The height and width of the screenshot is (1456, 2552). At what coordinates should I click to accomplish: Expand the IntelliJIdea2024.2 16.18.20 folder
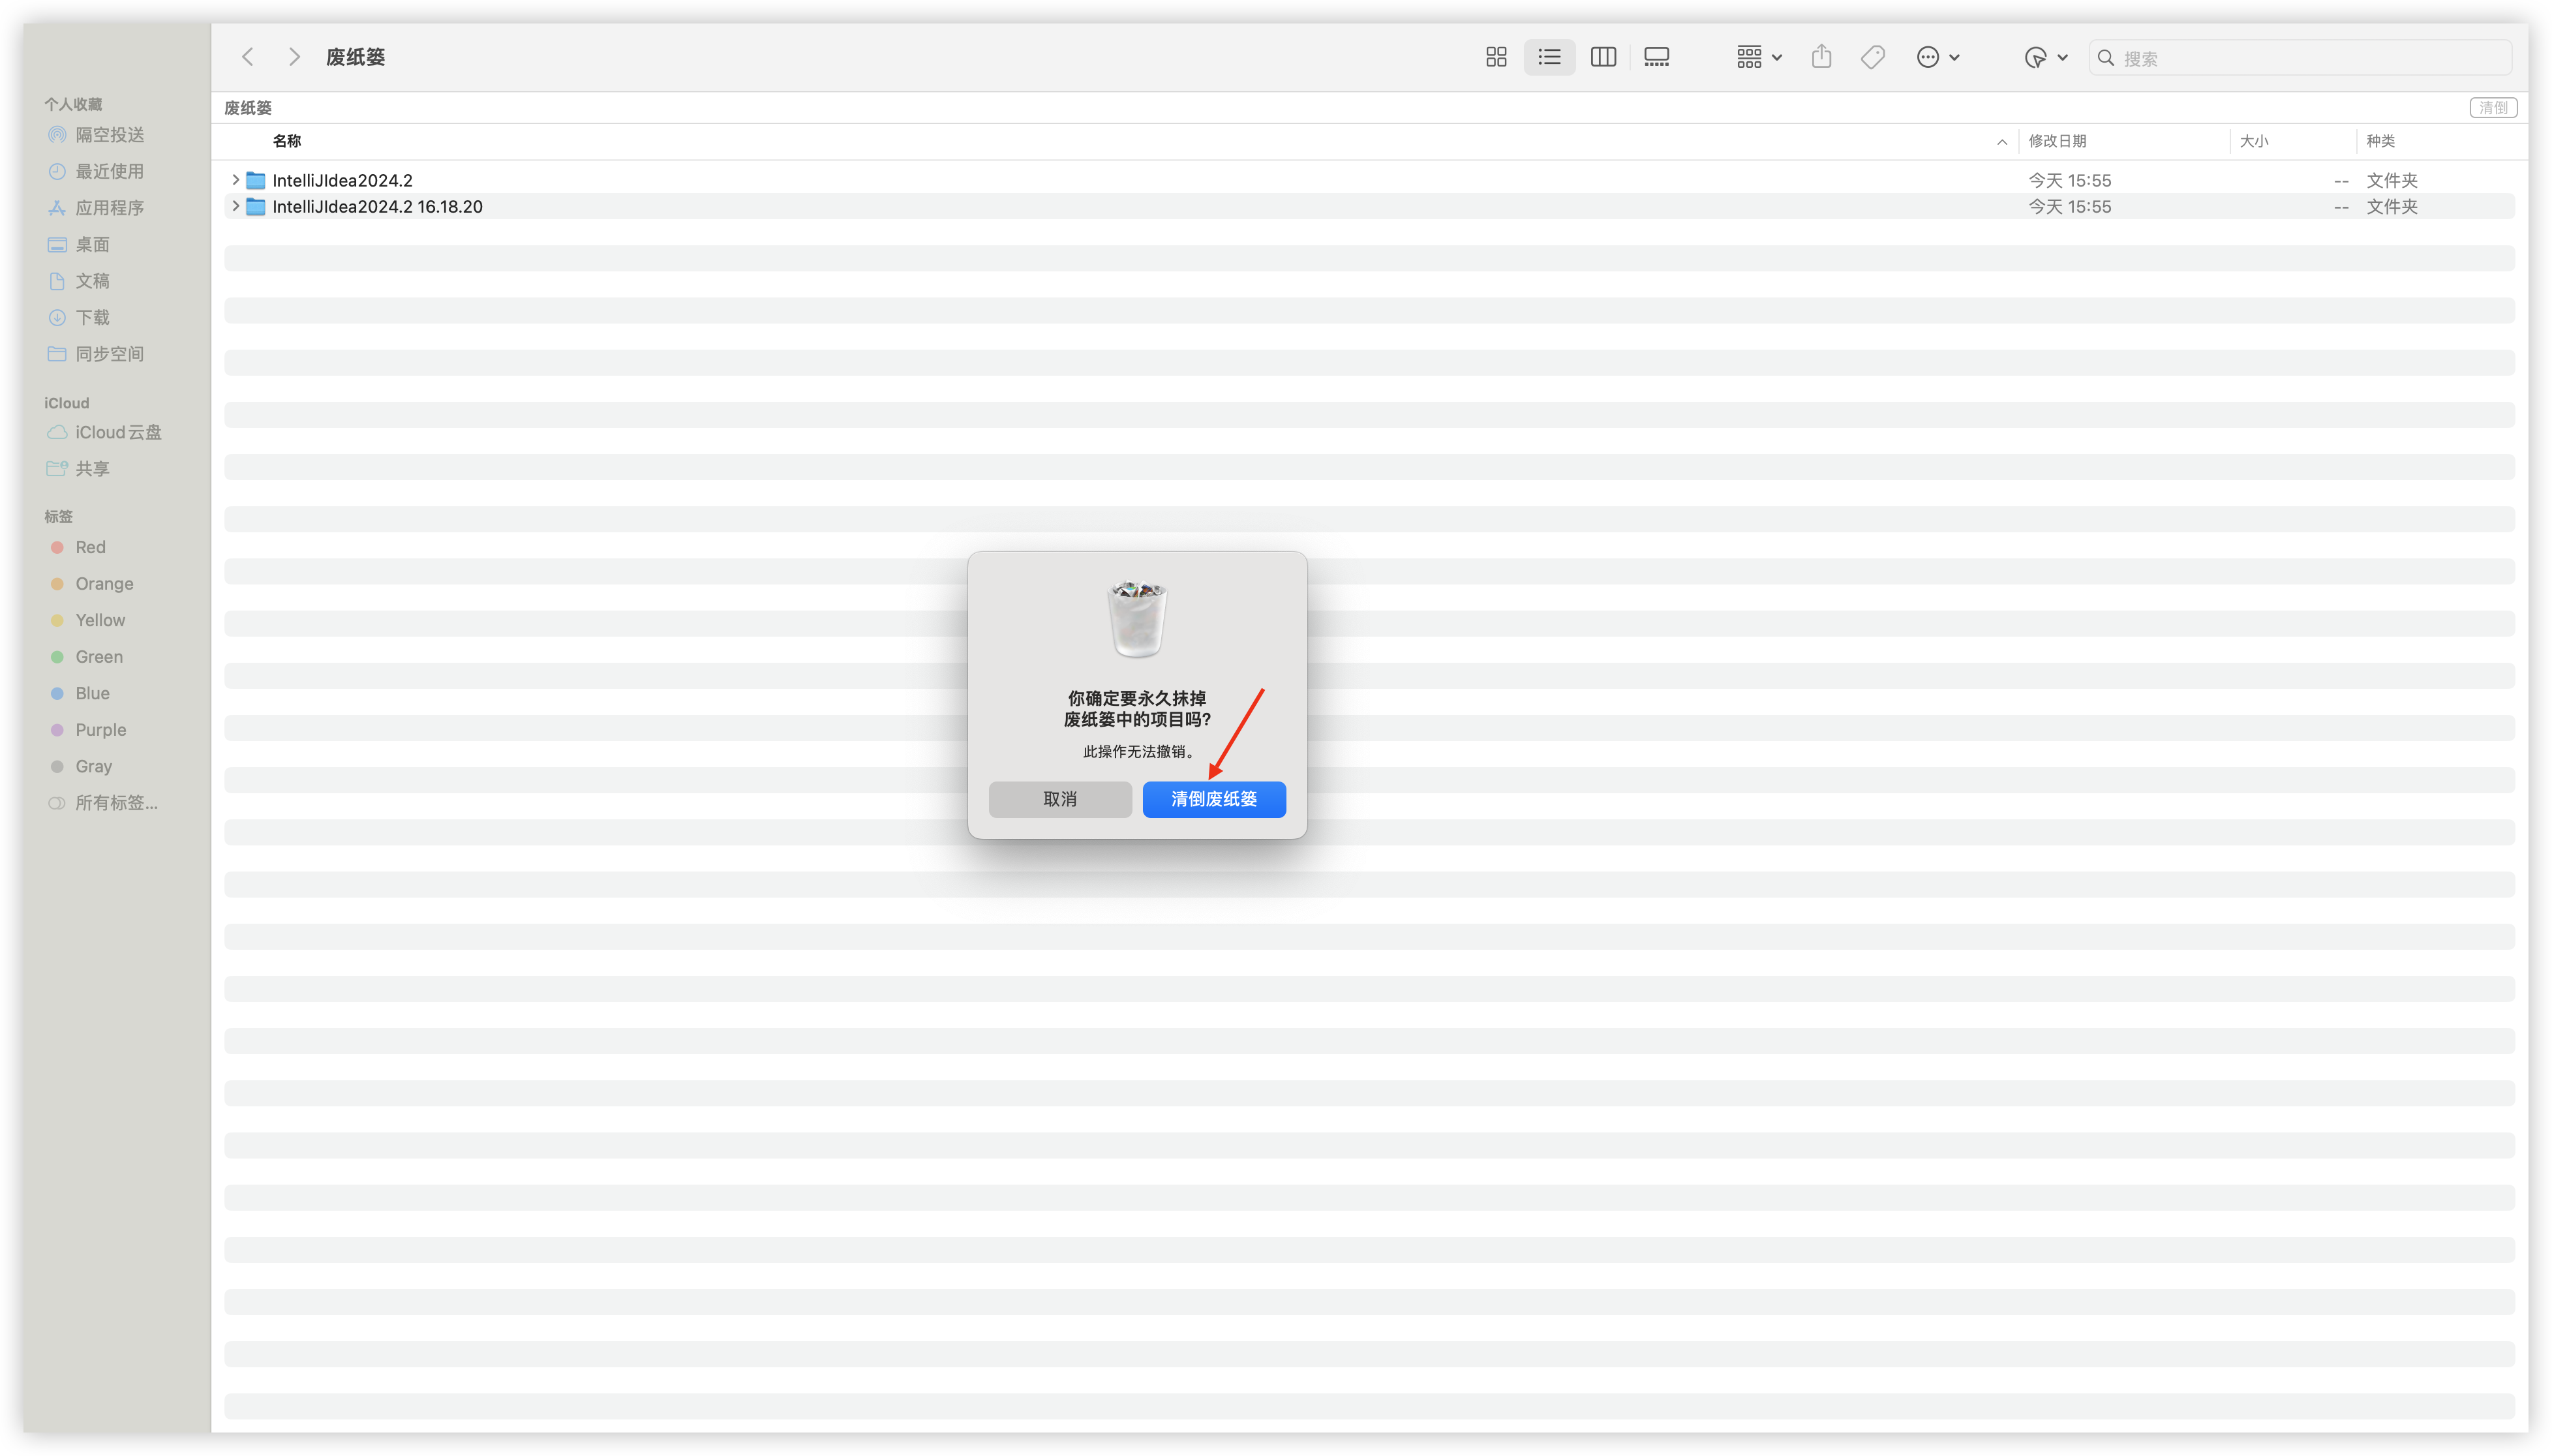pos(235,206)
